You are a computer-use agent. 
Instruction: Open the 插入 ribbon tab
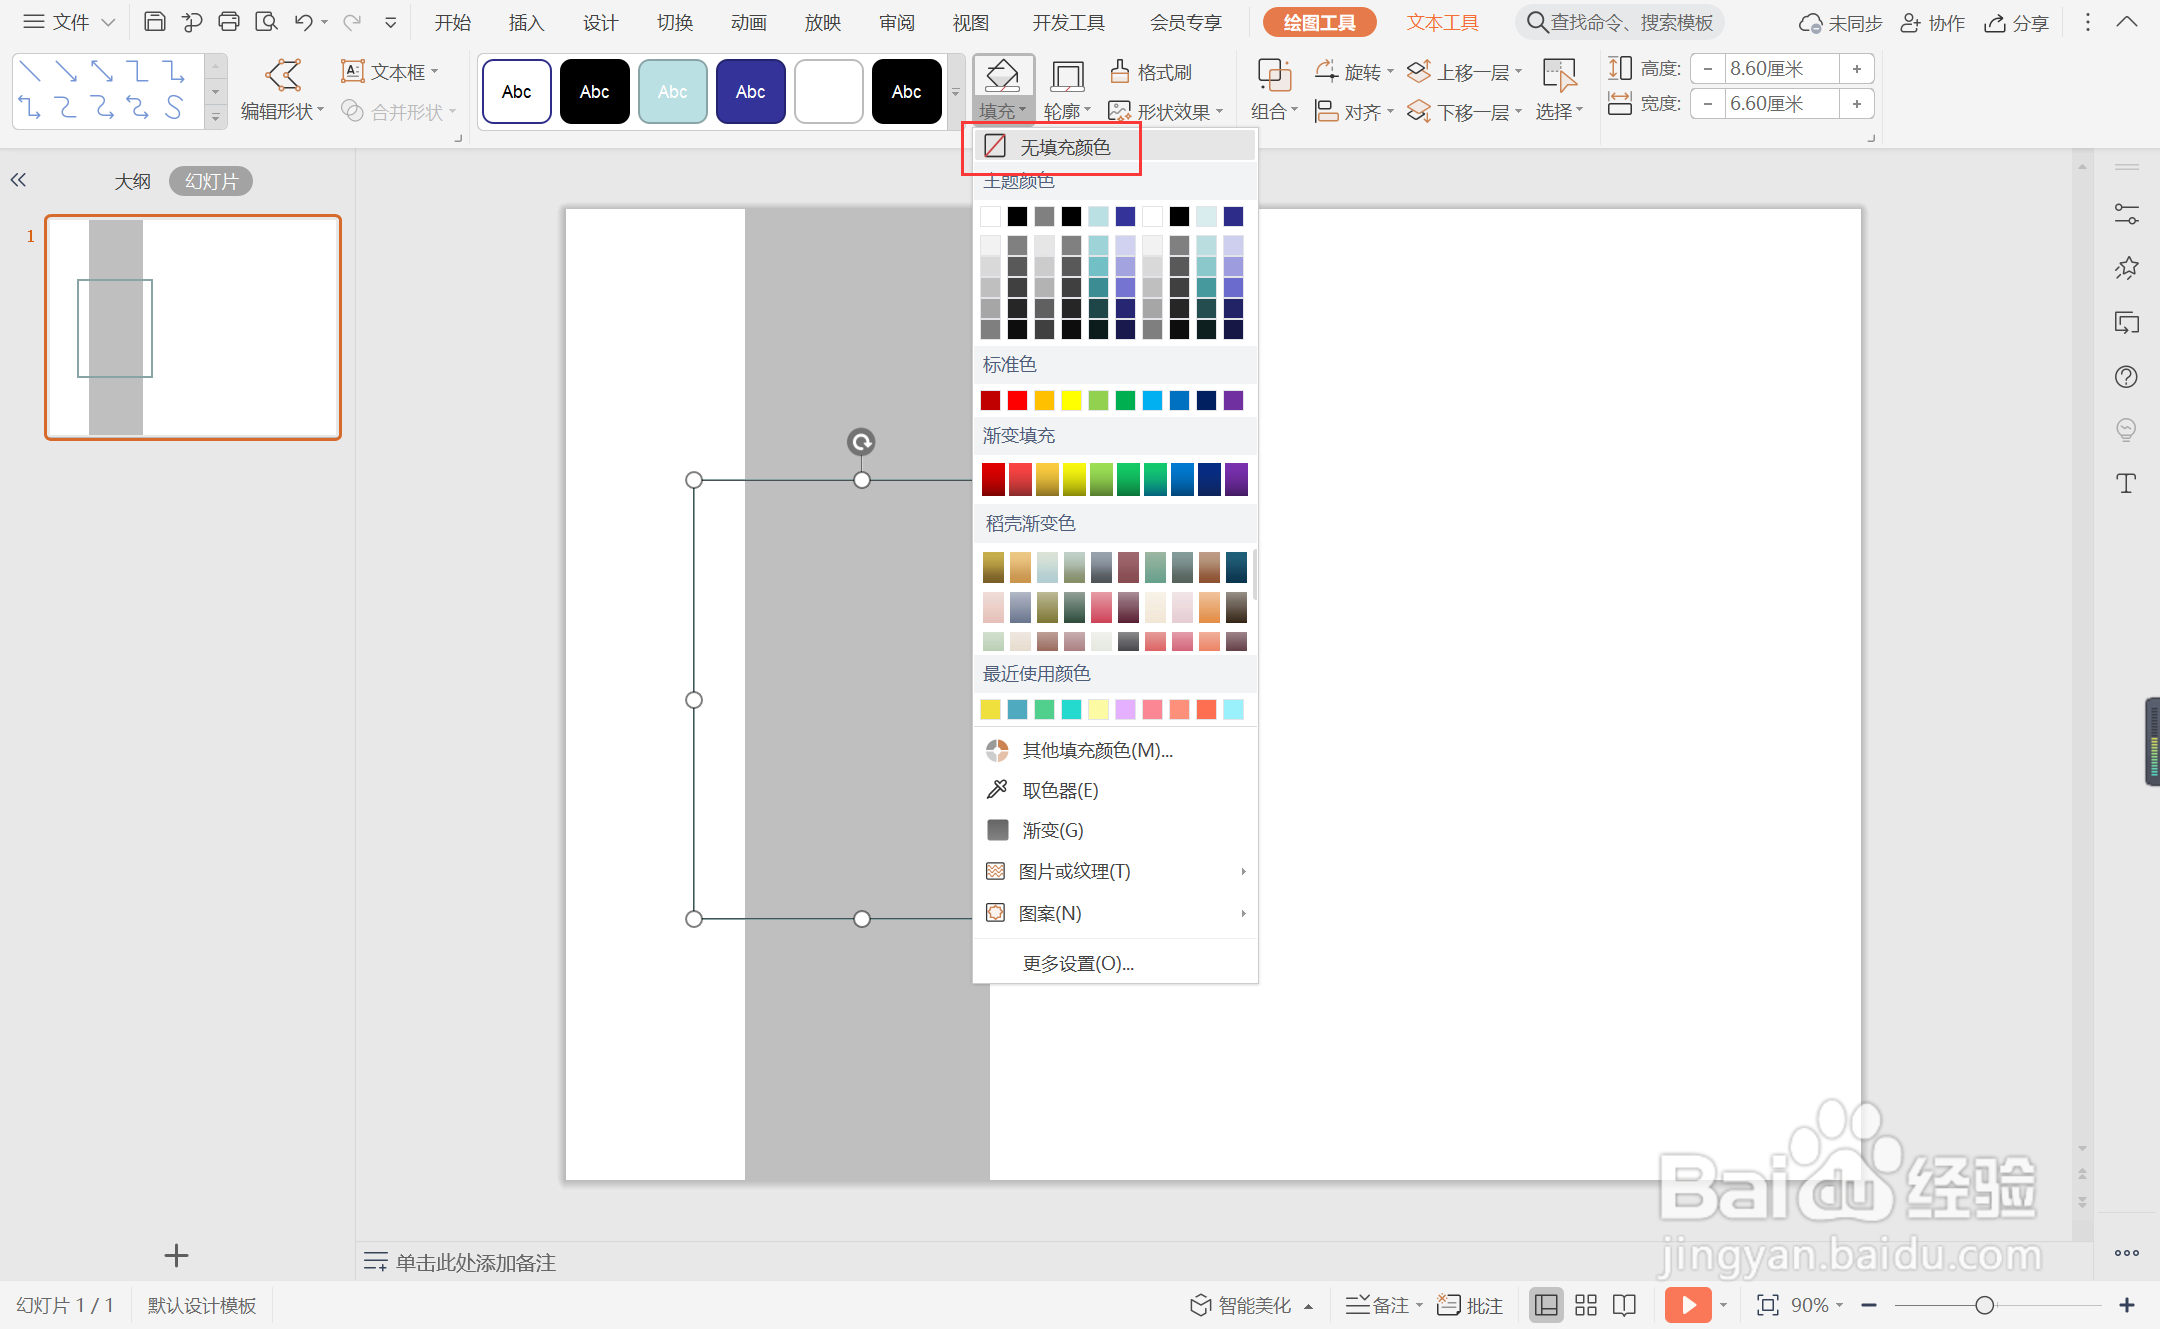tap(526, 22)
